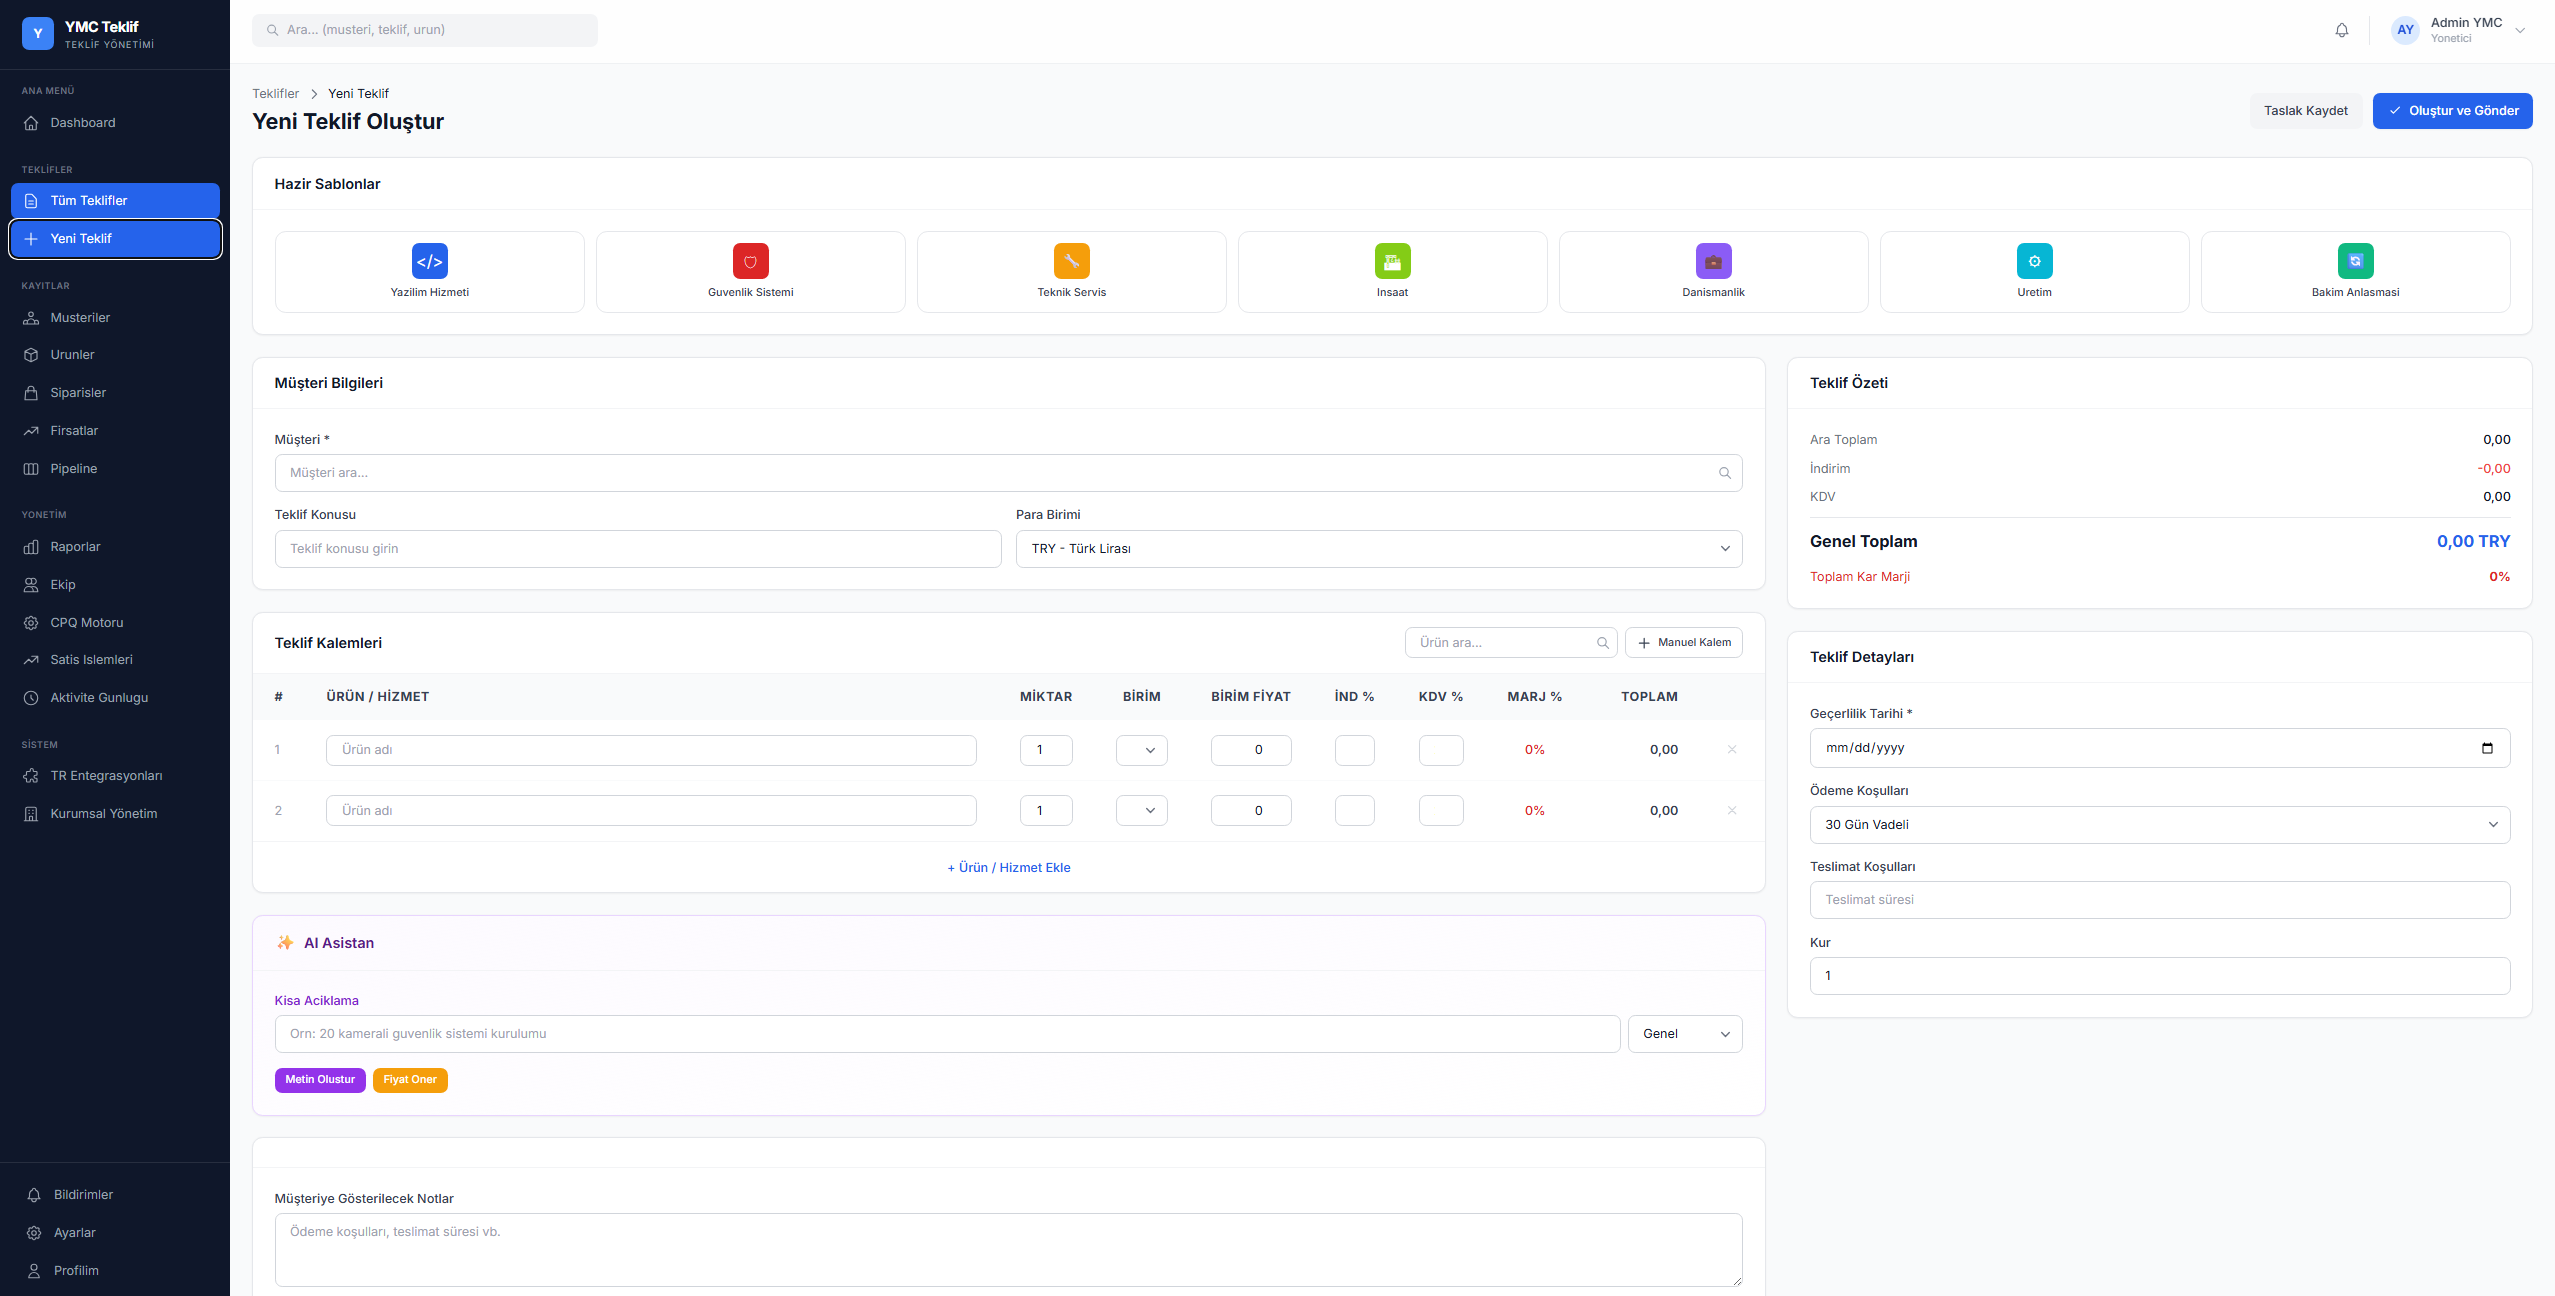Click the Dashboard home icon

(x=31, y=123)
